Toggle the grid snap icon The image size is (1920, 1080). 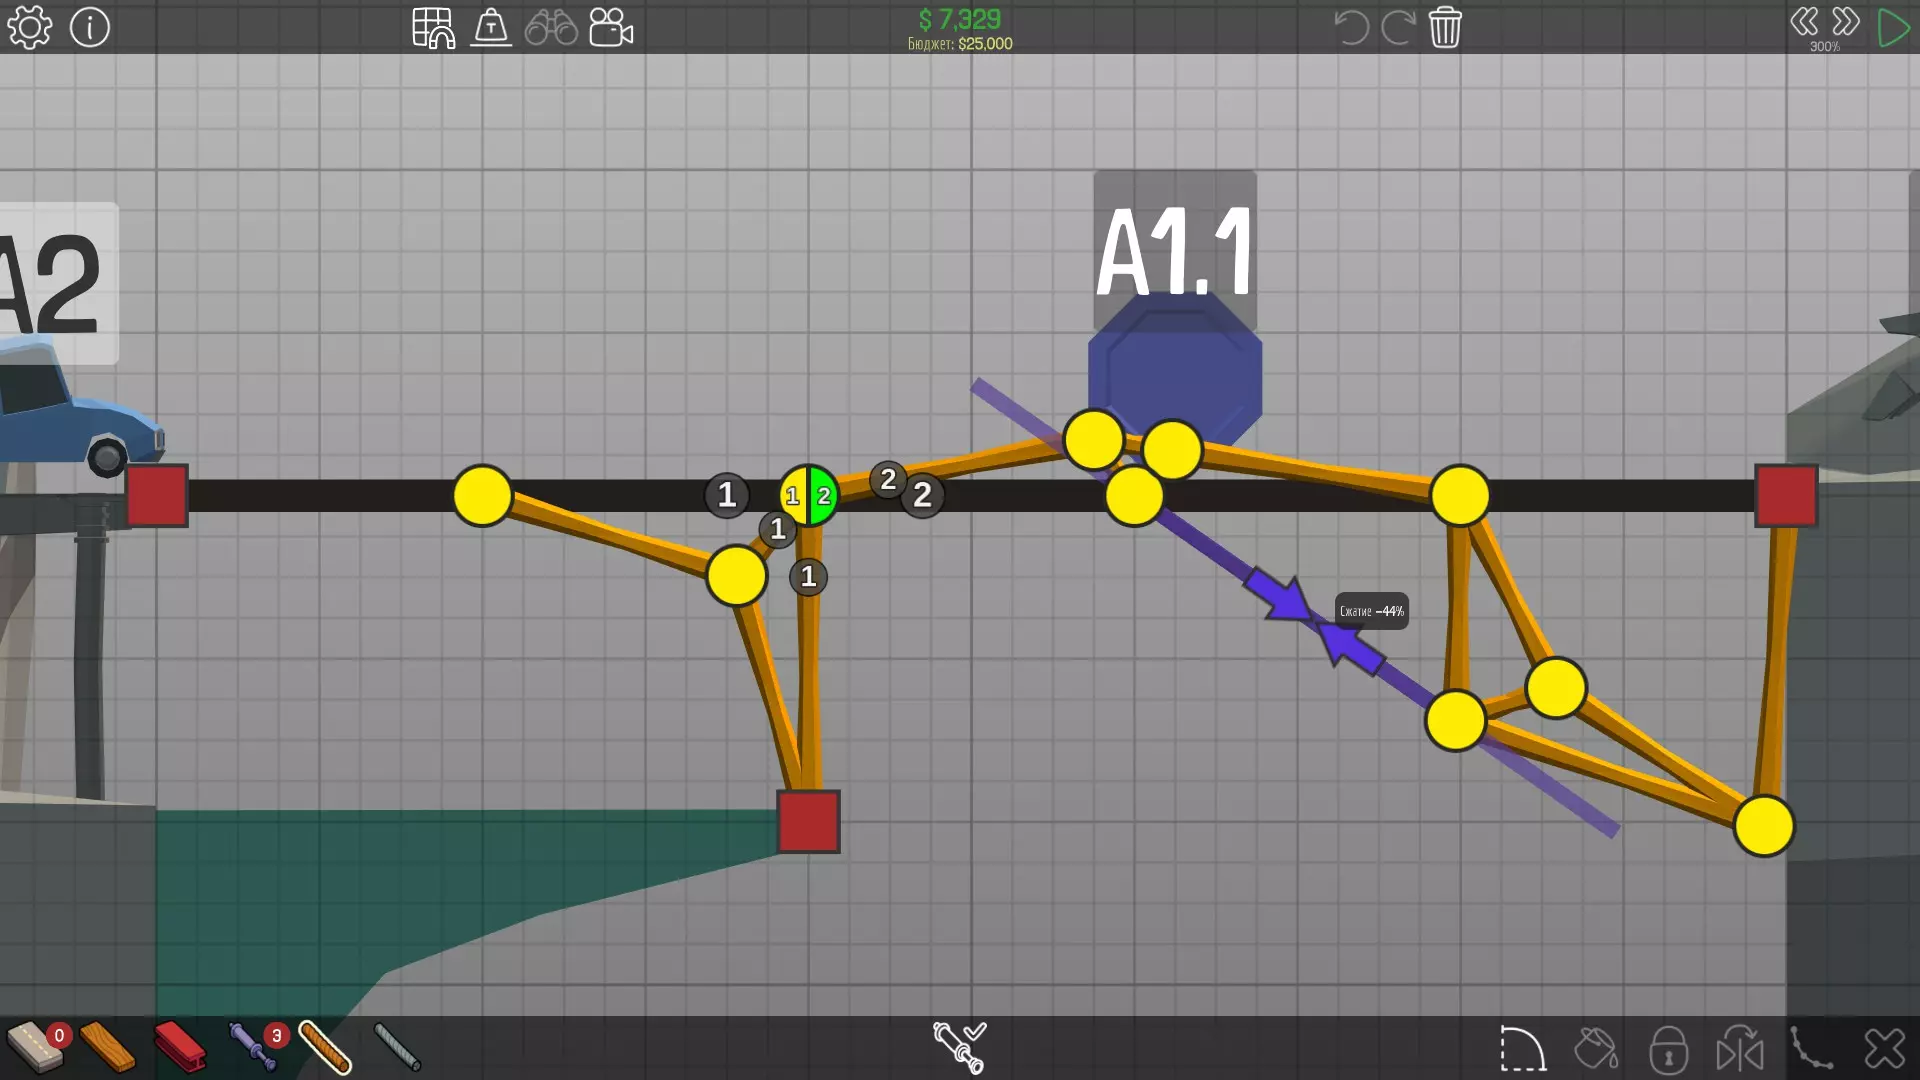[433, 27]
